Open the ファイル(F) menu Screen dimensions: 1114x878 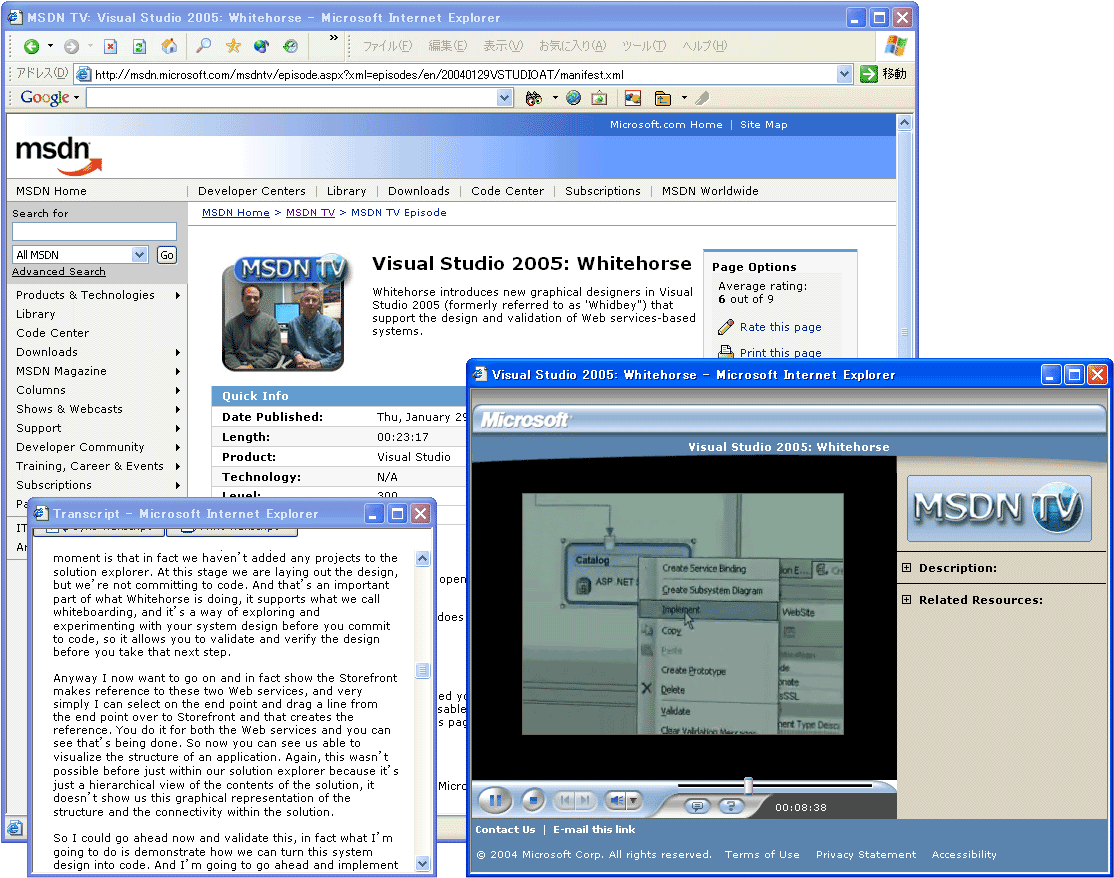(387, 46)
